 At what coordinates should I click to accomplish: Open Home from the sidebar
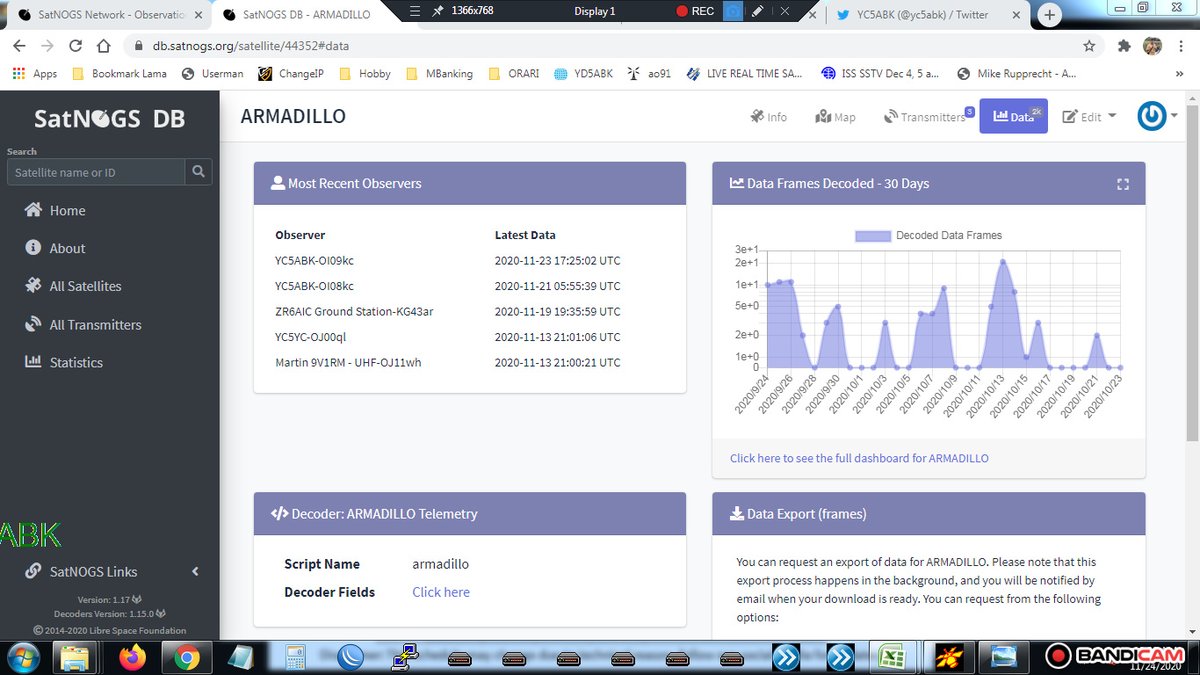click(x=55, y=210)
